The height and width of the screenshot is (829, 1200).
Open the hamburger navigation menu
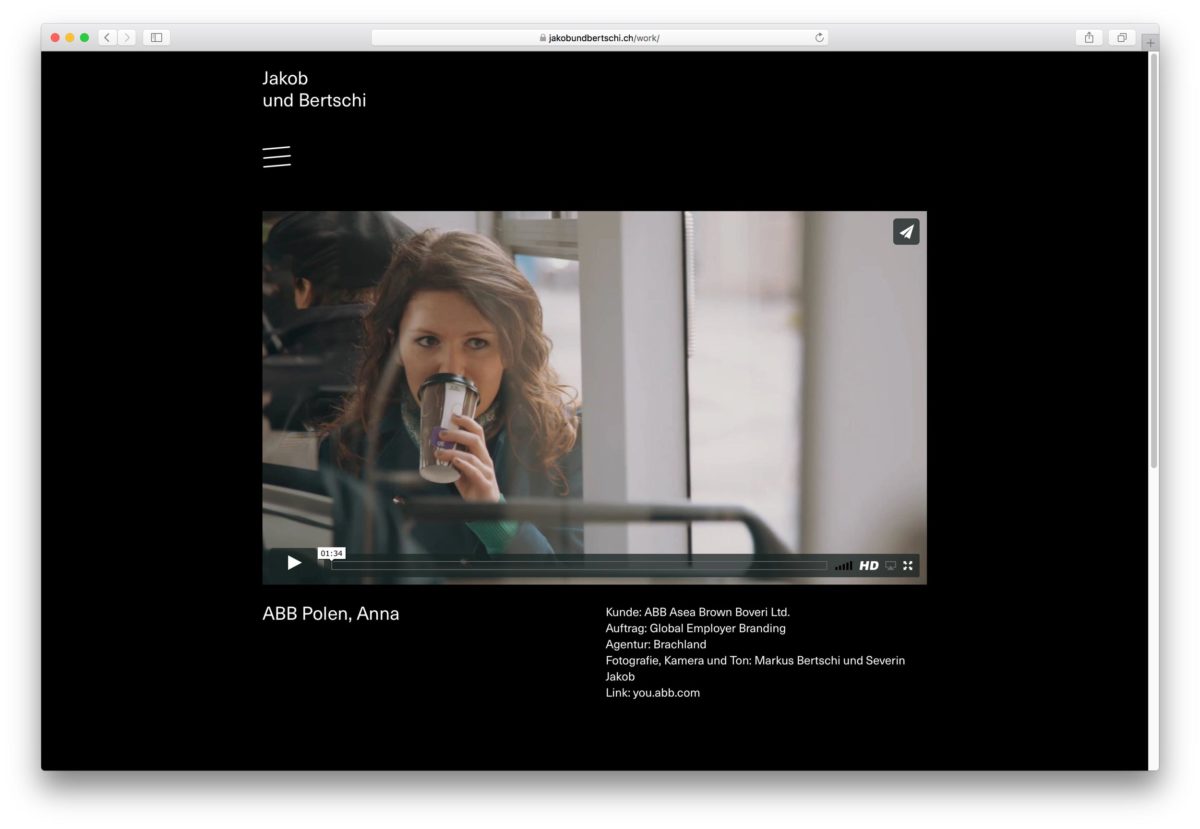tap(277, 157)
